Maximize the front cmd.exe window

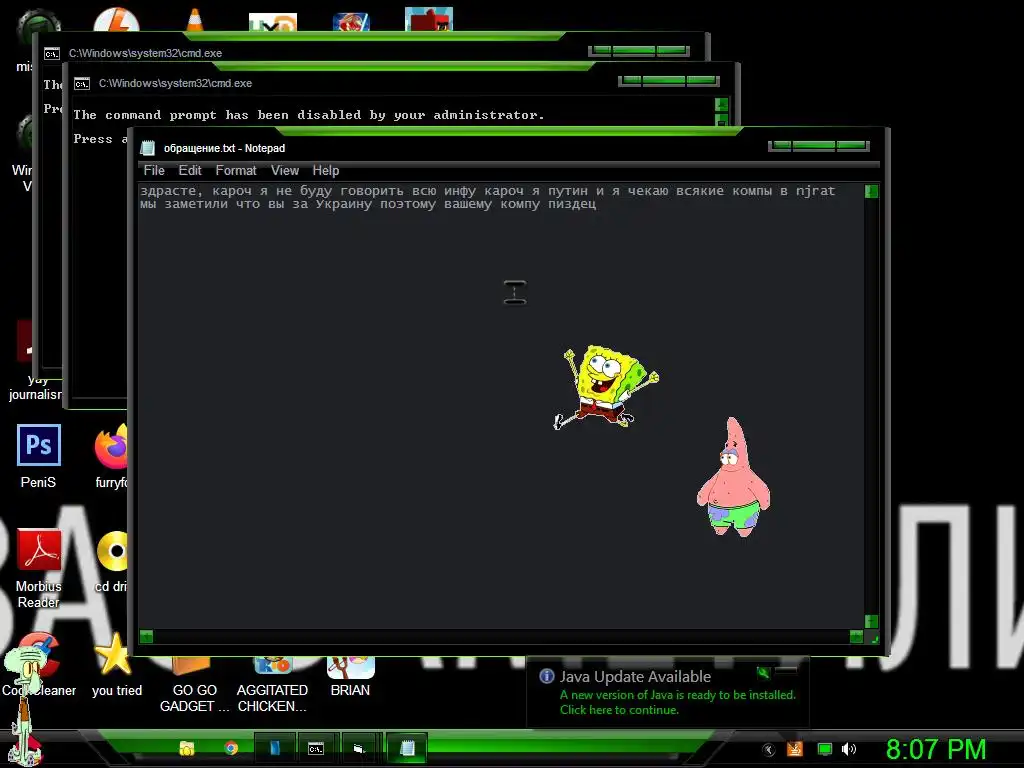click(x=664, y=81)
